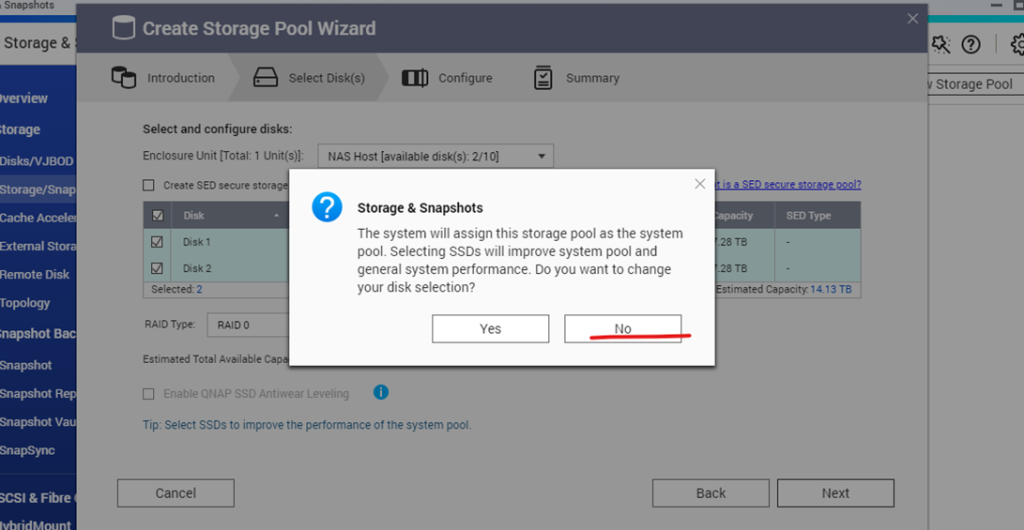Viewport: 1024px width, 530px height.
Task: Close the Storage & Snapshots confirmation dialog
Action: pyautogui.click(x=699, y=184)
